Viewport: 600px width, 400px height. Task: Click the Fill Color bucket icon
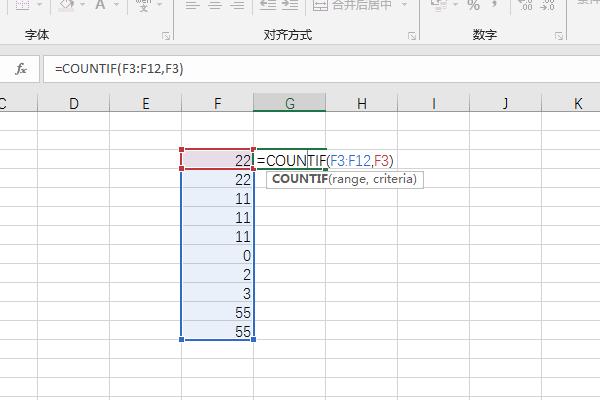[x=66, y=5]
